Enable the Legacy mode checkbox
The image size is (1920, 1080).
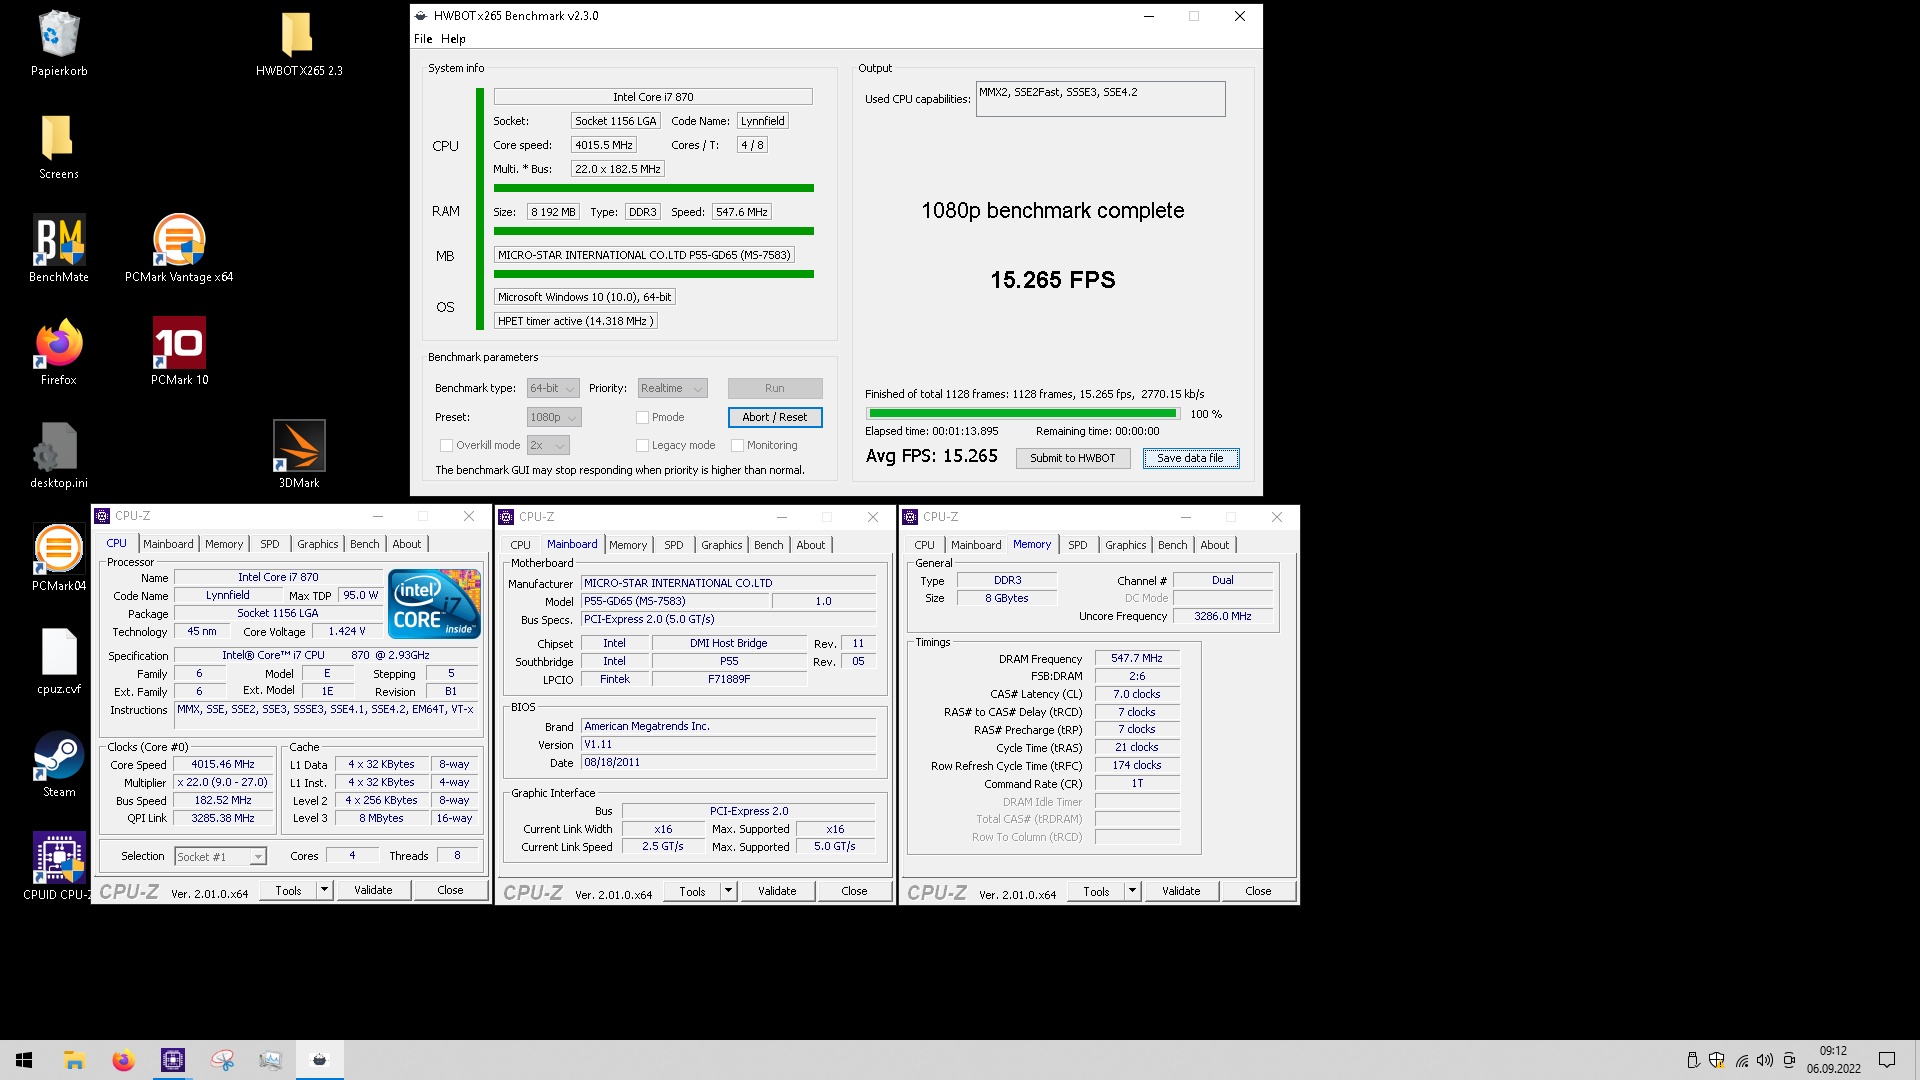tap(642, 445)
